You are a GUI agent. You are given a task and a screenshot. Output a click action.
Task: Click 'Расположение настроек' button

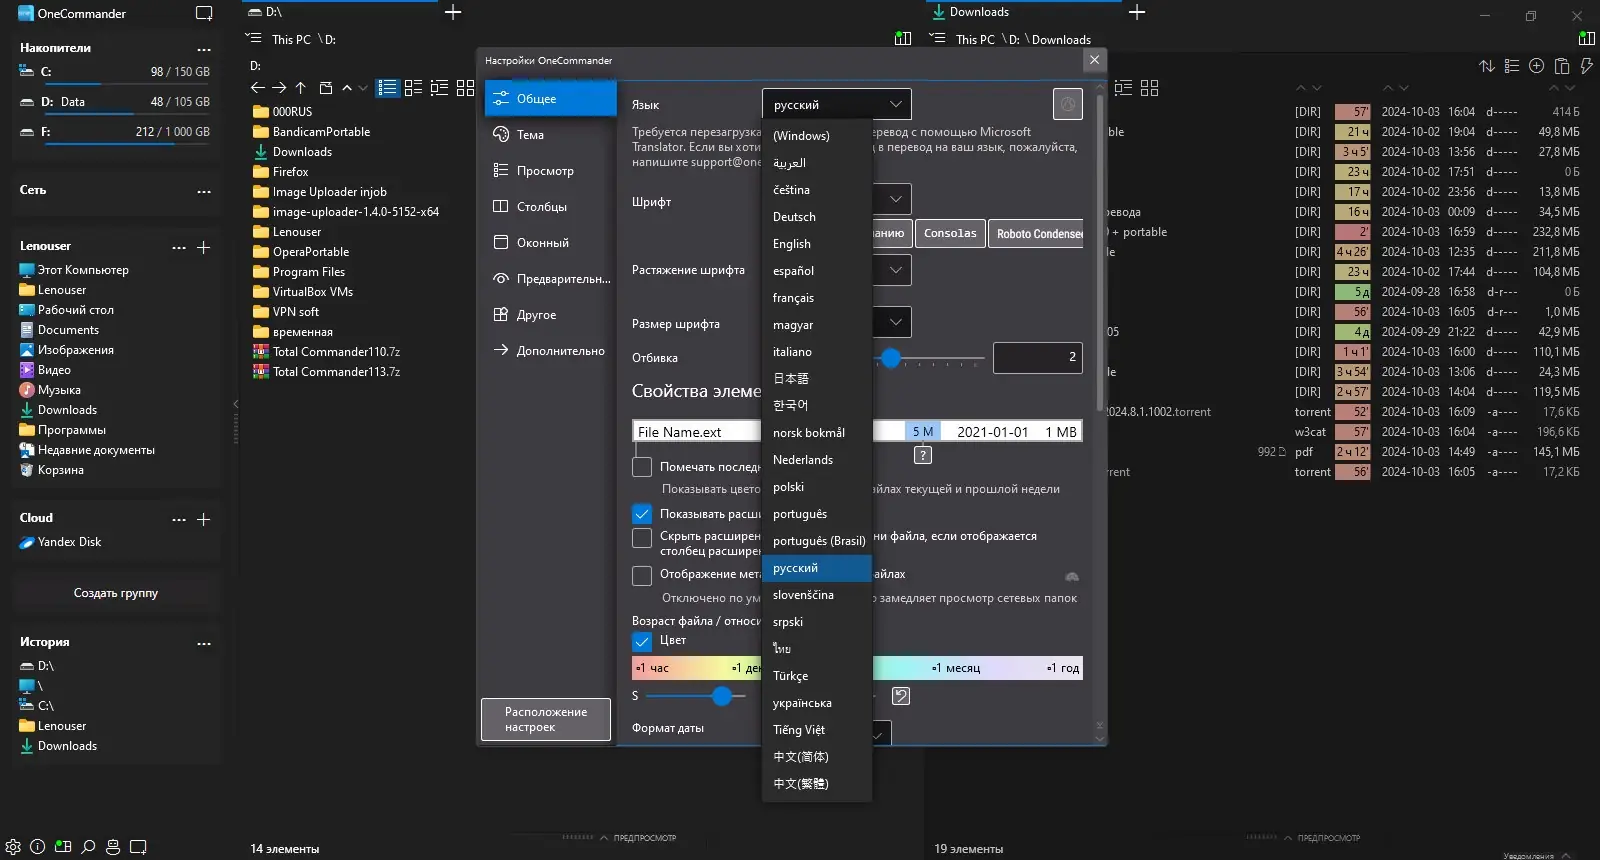[x=546, y=720]
